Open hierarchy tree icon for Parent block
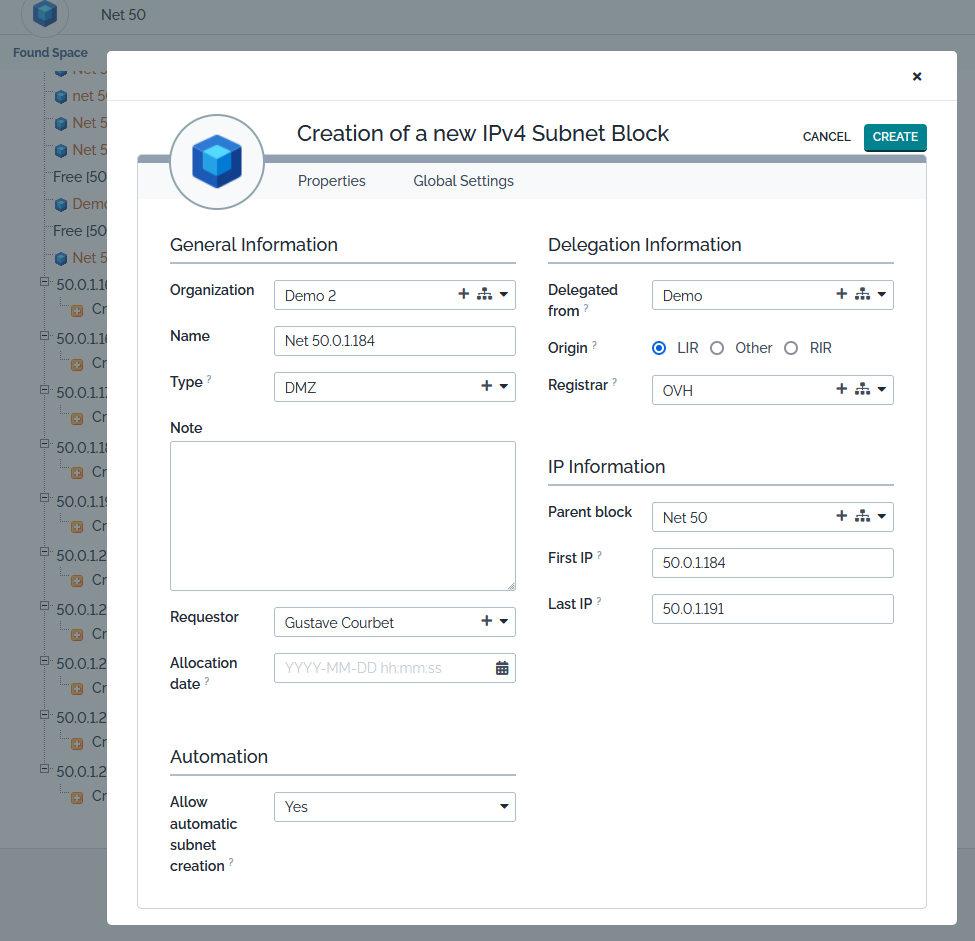Image resolution: width=975 pixels, height=941 pixels. click(x=862, y=517)
